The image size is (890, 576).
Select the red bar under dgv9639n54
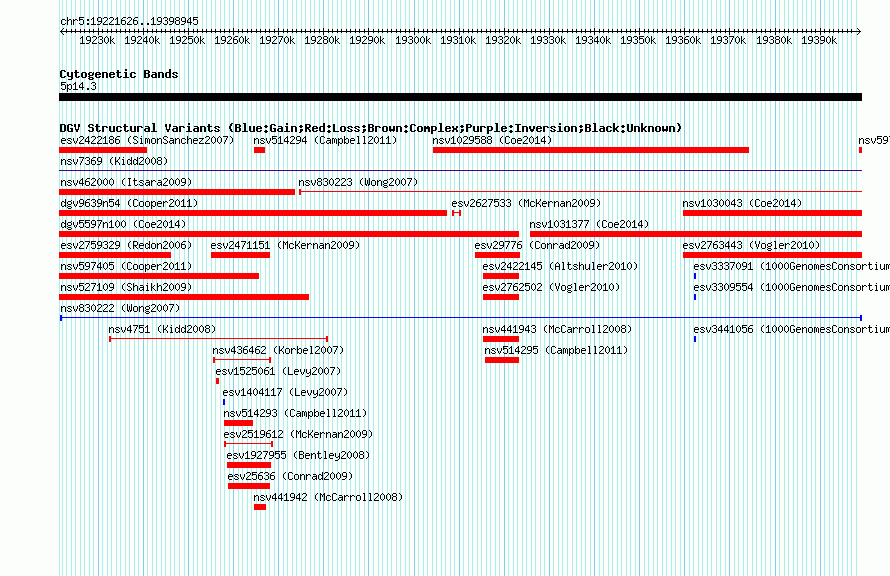253,213
